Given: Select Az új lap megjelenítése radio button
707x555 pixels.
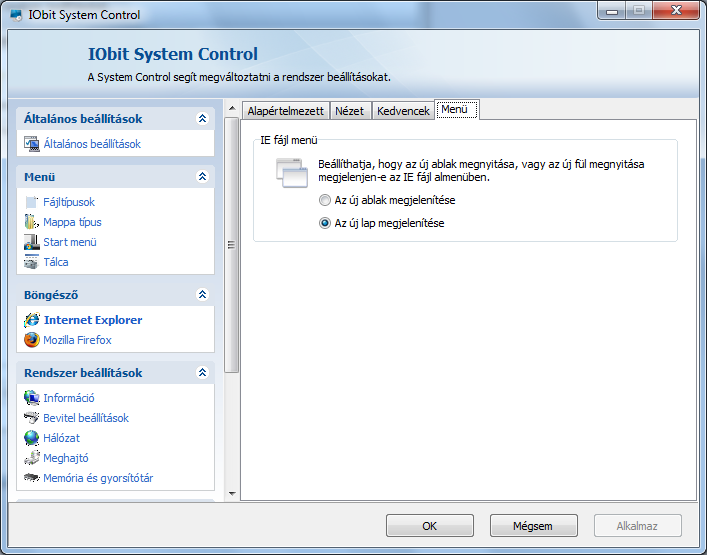Looking at the screenshot, I should click(325, 223).
